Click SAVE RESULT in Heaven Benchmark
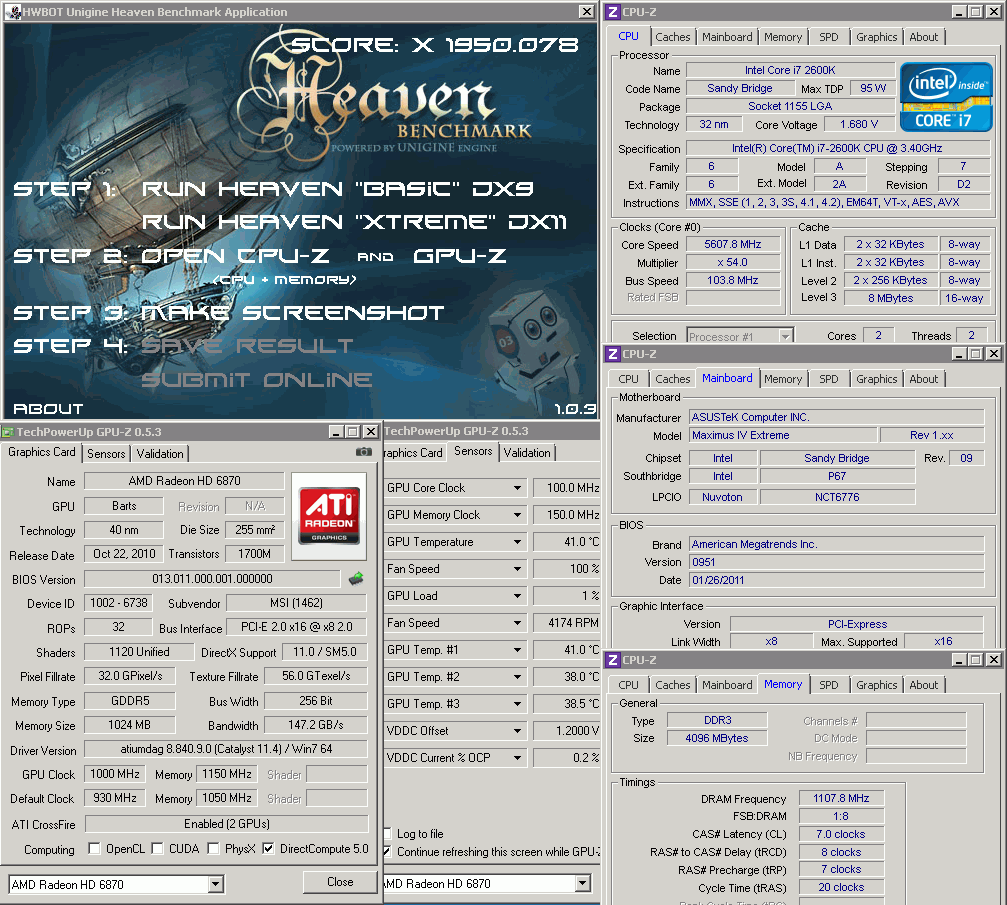Viewport: 1007px width, 905px height. point(247,346)
